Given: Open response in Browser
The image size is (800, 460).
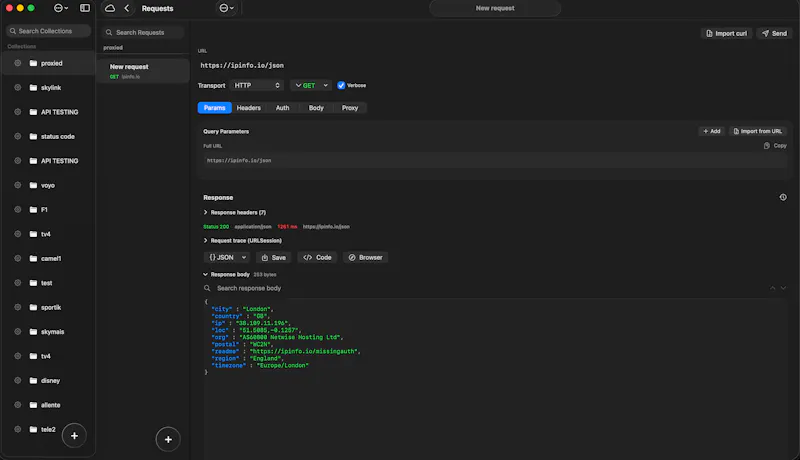Looking at the screenshot, I should click(x=365, y=258).
